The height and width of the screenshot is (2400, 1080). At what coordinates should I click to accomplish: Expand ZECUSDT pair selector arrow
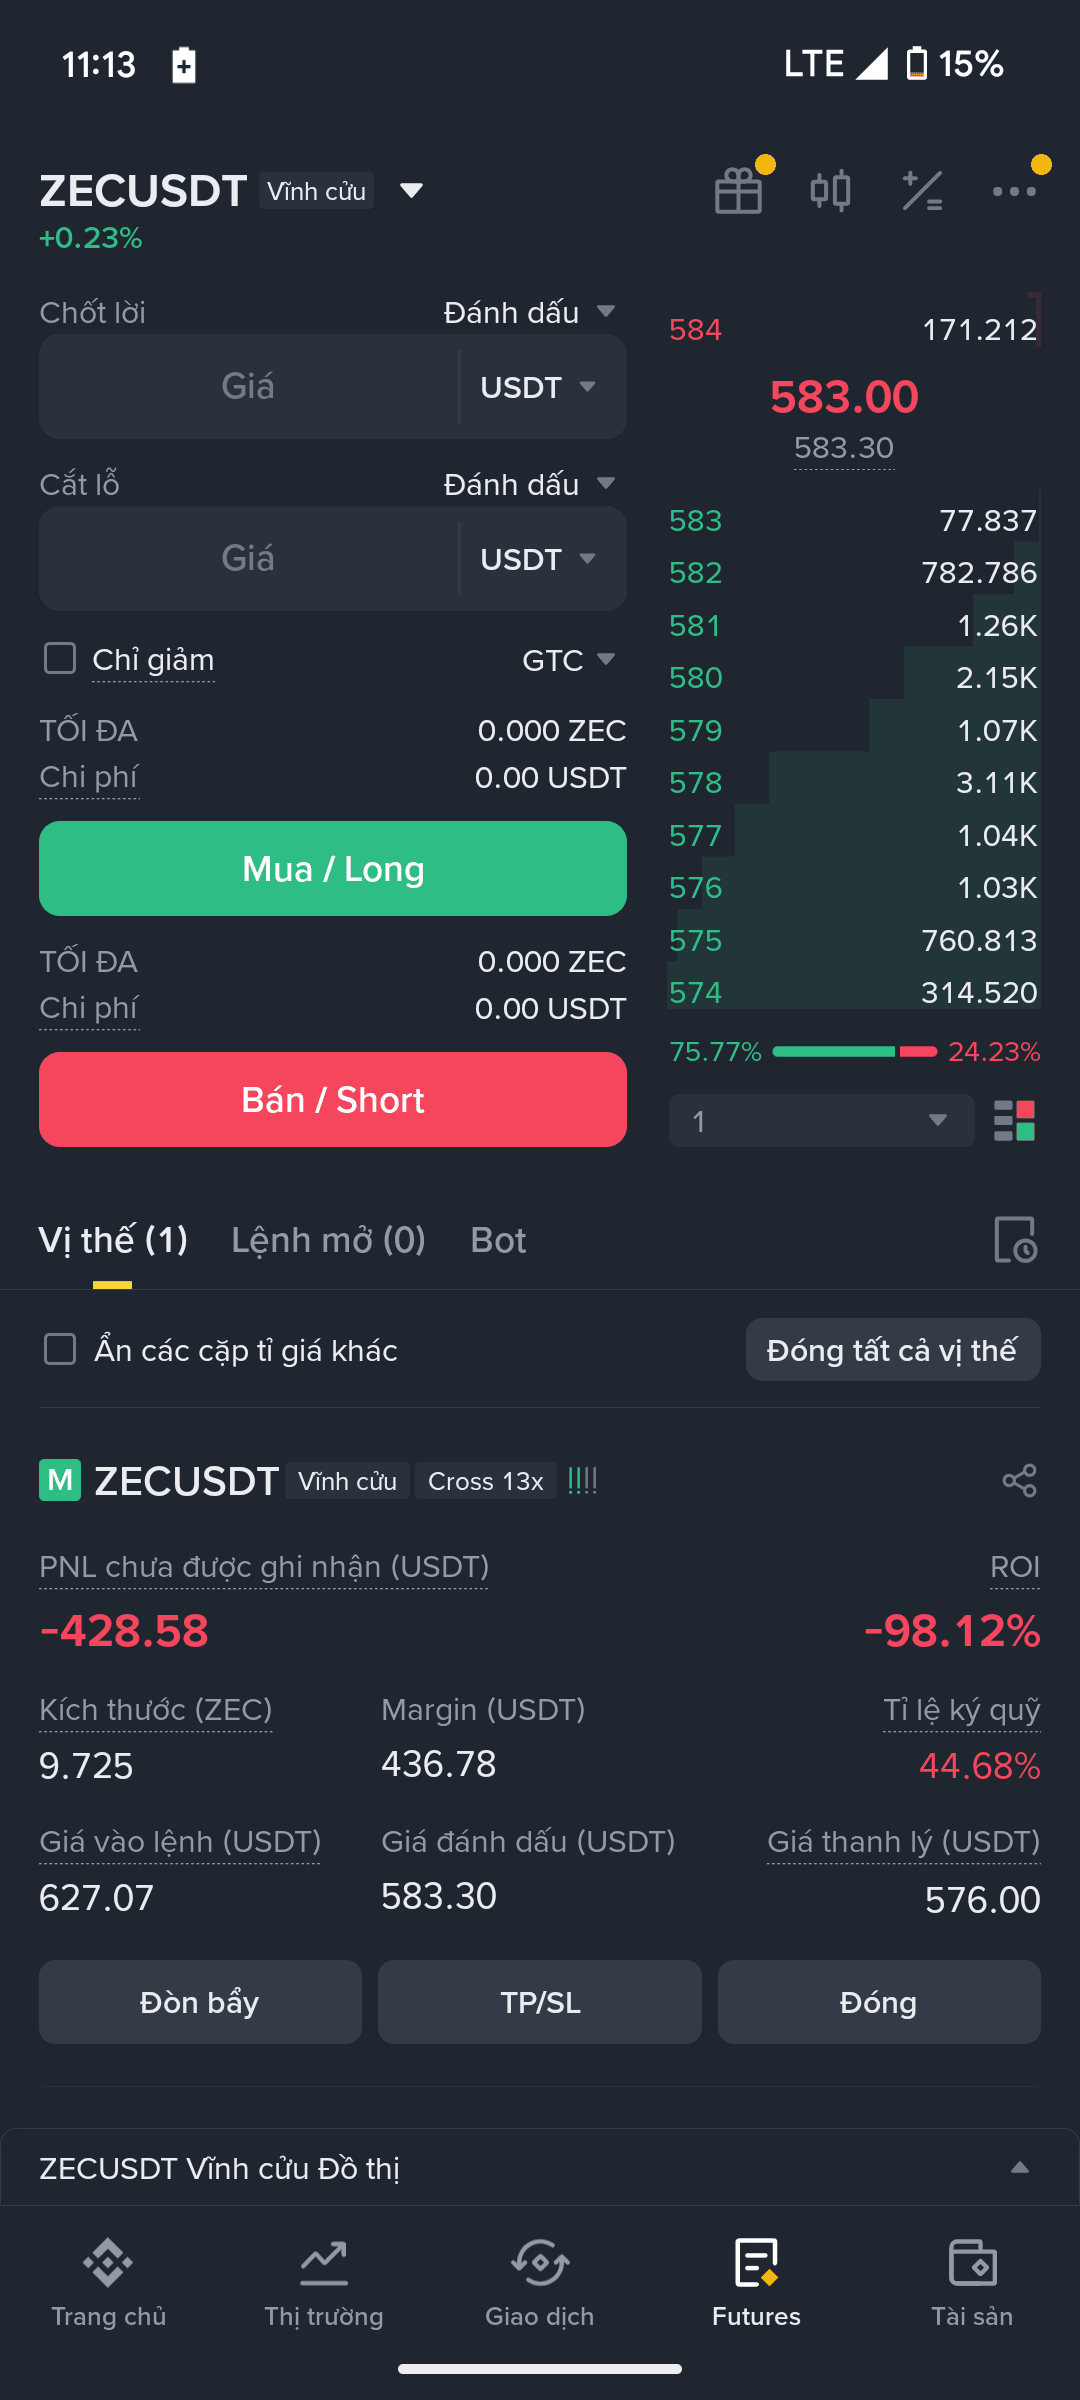[x=411, y=190]
